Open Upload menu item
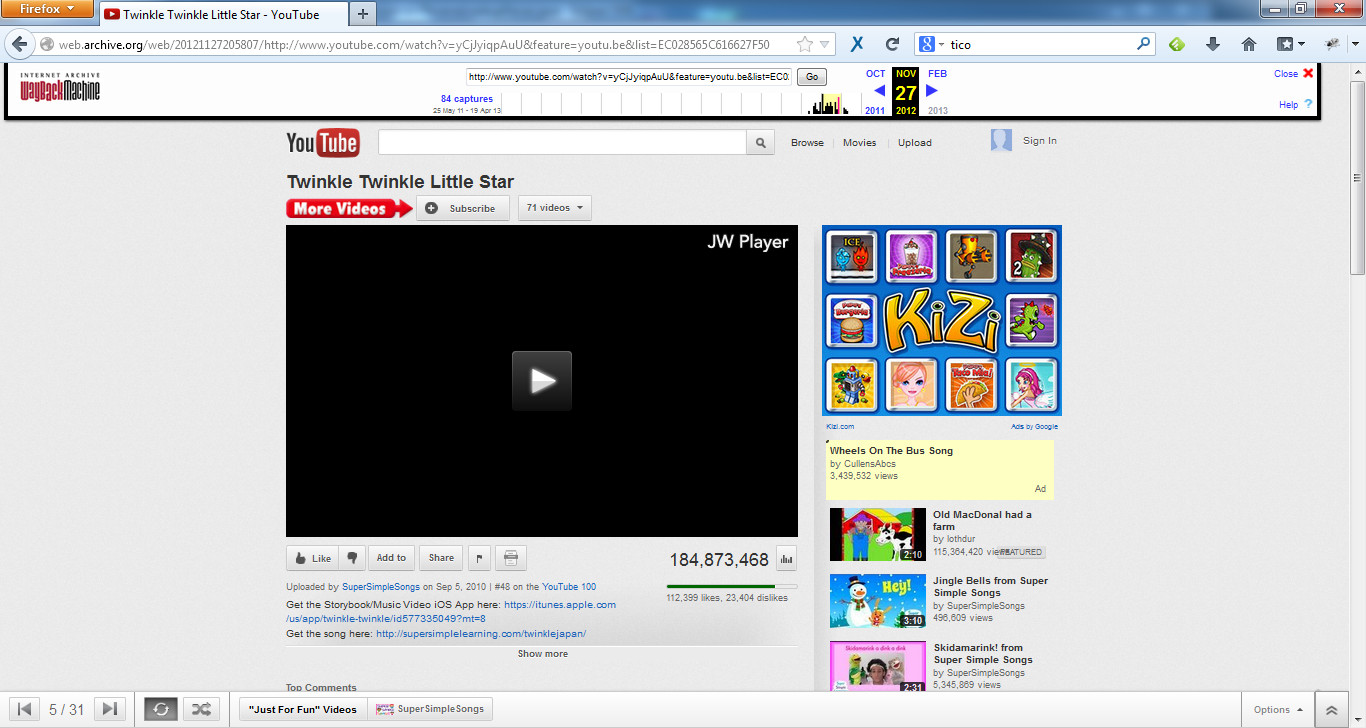The width and height of the screenshot is (1366, 728). coord(914,143)
